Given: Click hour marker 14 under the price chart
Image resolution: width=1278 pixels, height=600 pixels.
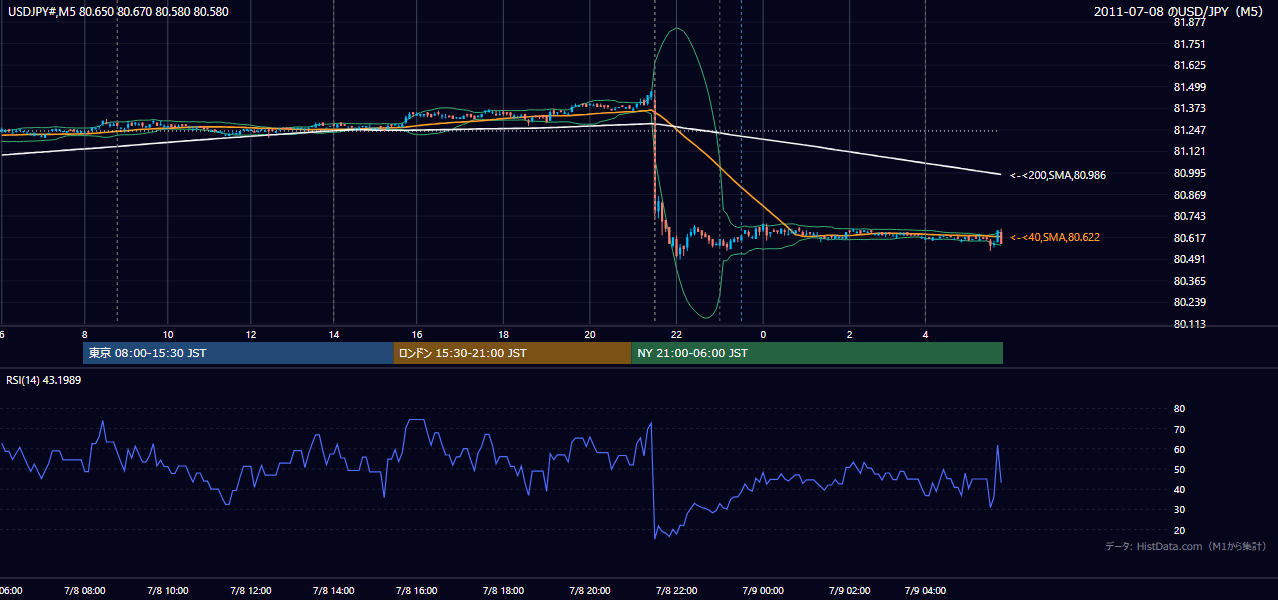Looking at the screenshot, I should point(334,334).
